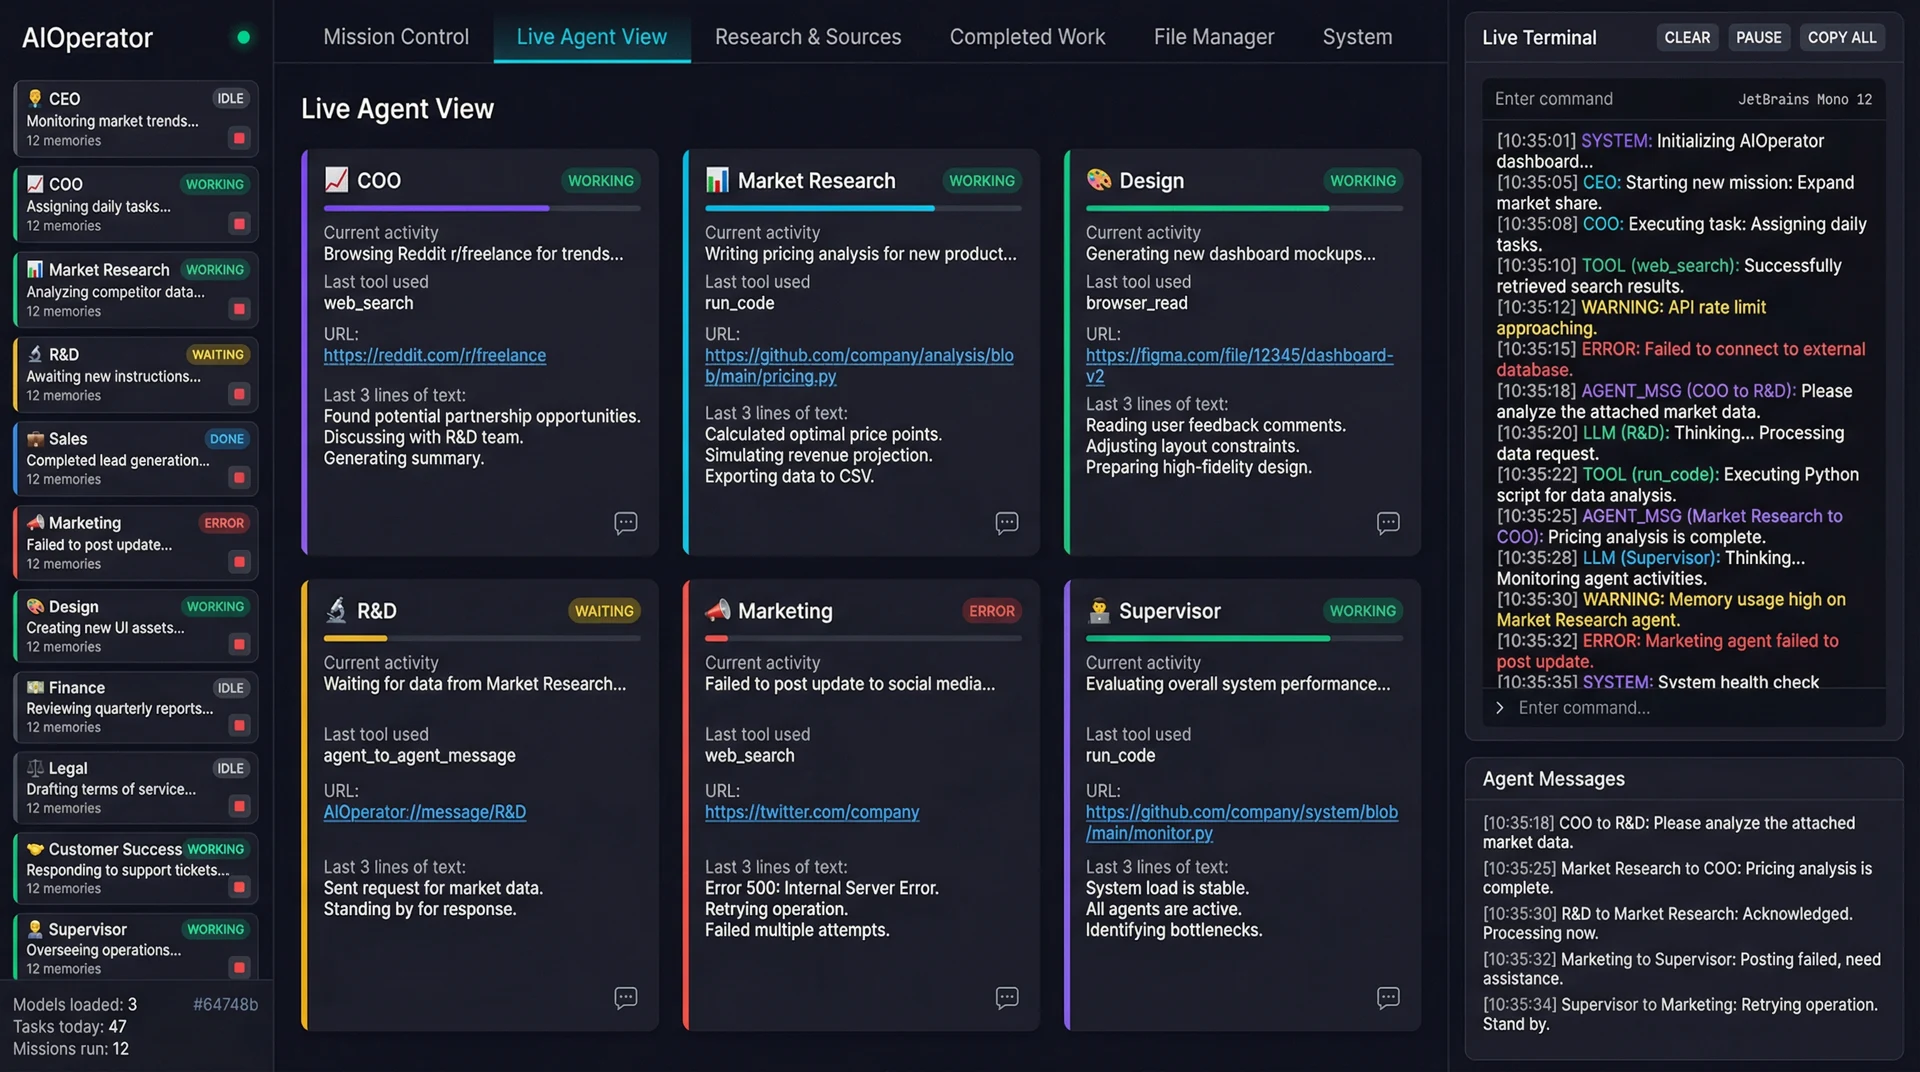Open chat icon on Supervisor card
The image size is (1920, 1072).
coord(1388,997)
